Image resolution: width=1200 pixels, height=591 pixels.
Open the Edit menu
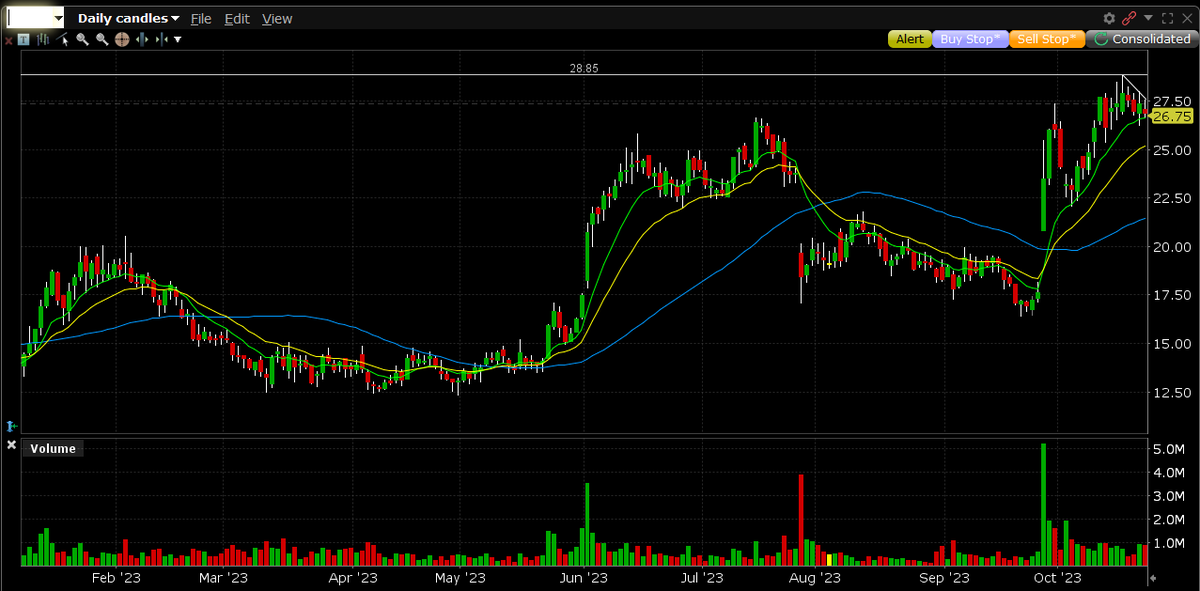236,18
